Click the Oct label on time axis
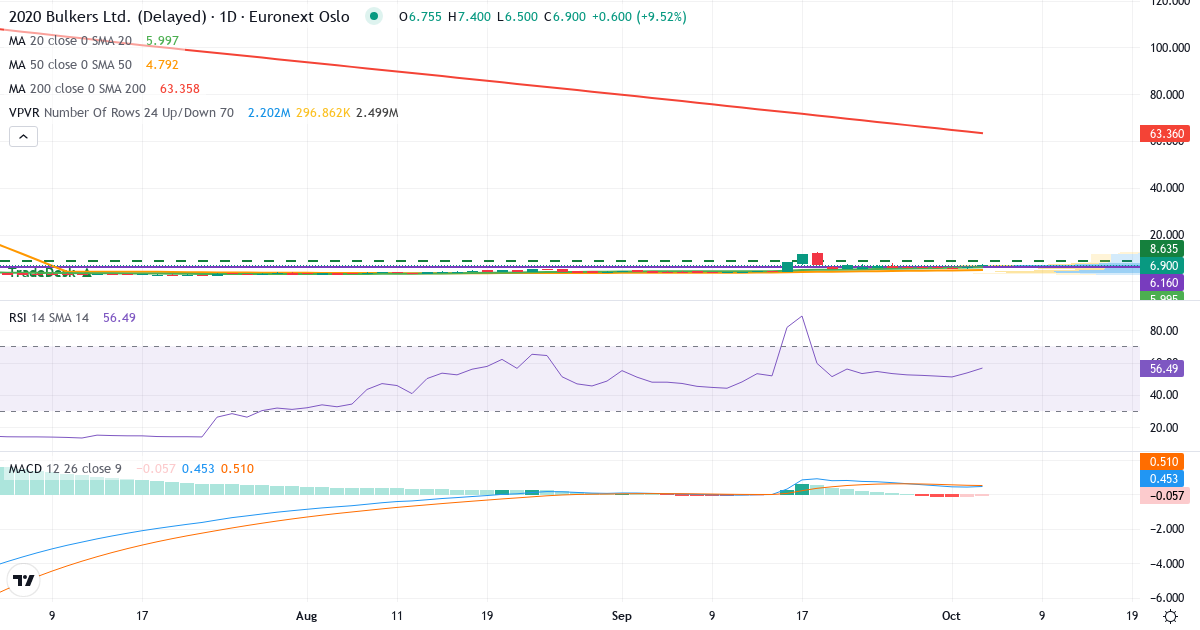The image size is (1200, 630). [x=952, y=616]
